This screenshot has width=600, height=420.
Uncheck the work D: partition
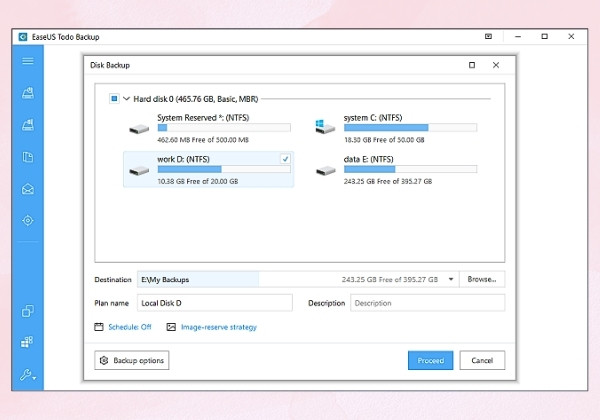click(x=285, y=159)
